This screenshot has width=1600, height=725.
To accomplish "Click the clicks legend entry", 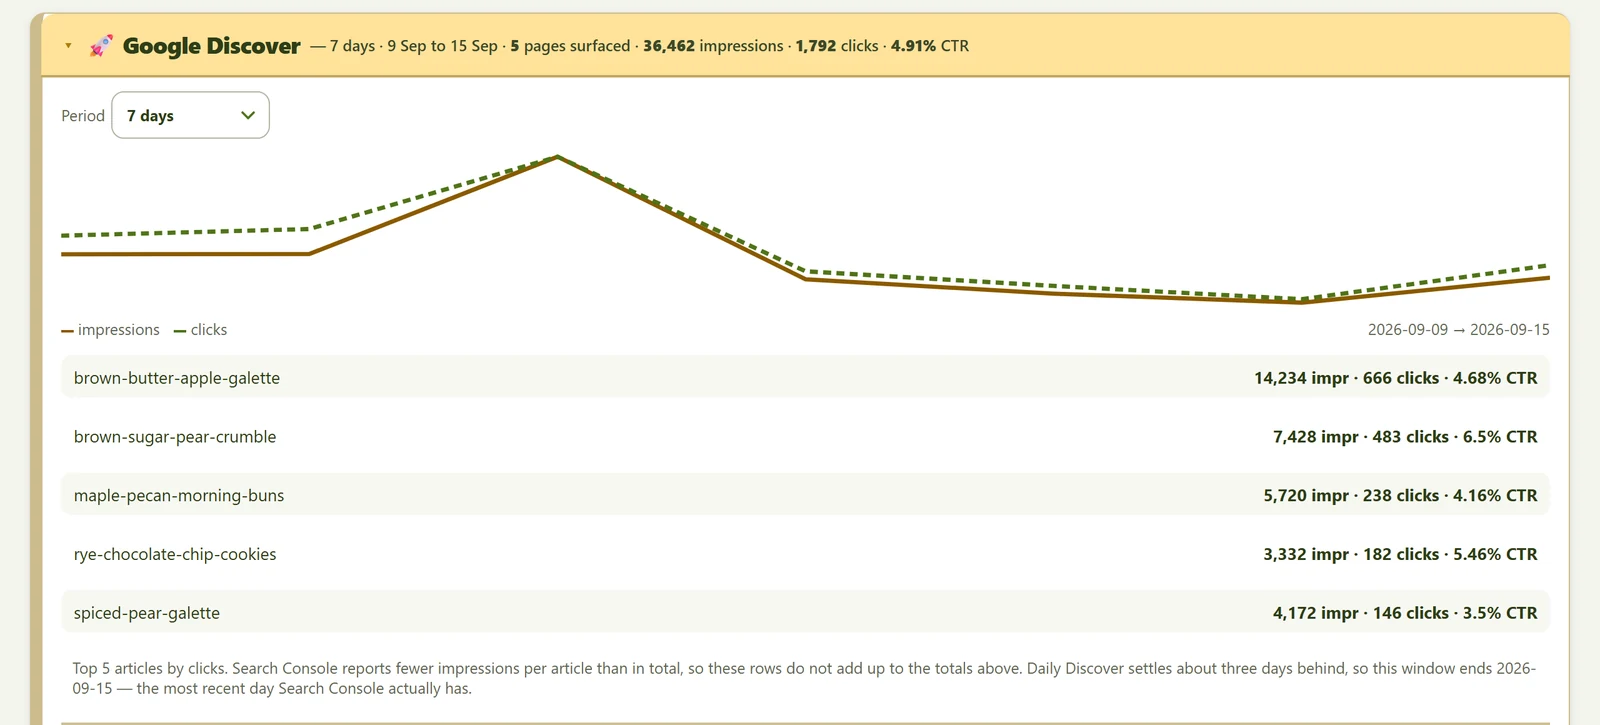I will (x=200, y=330).
